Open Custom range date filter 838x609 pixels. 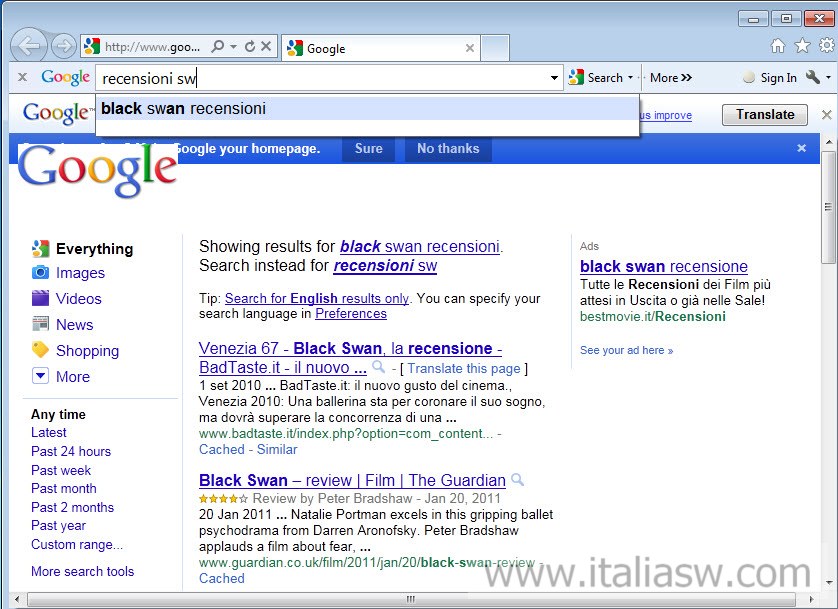(77, 544)
